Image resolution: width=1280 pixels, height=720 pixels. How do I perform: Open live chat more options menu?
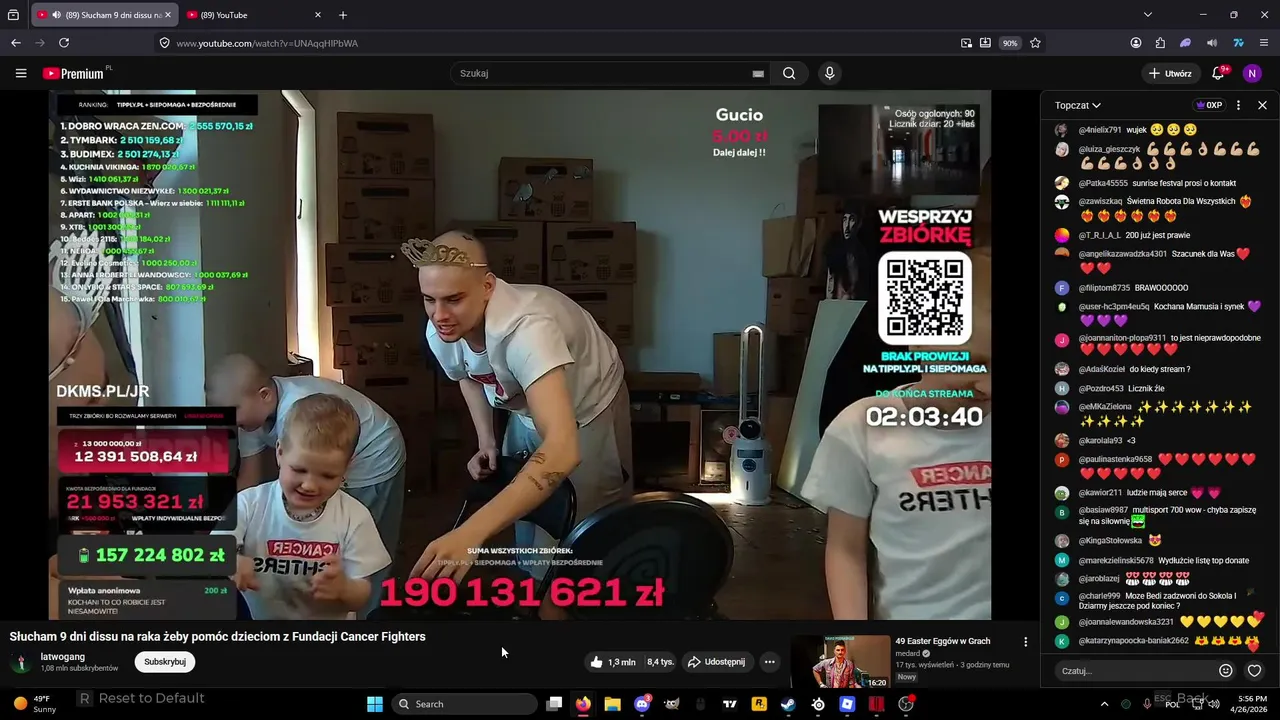pos(1238,105)
